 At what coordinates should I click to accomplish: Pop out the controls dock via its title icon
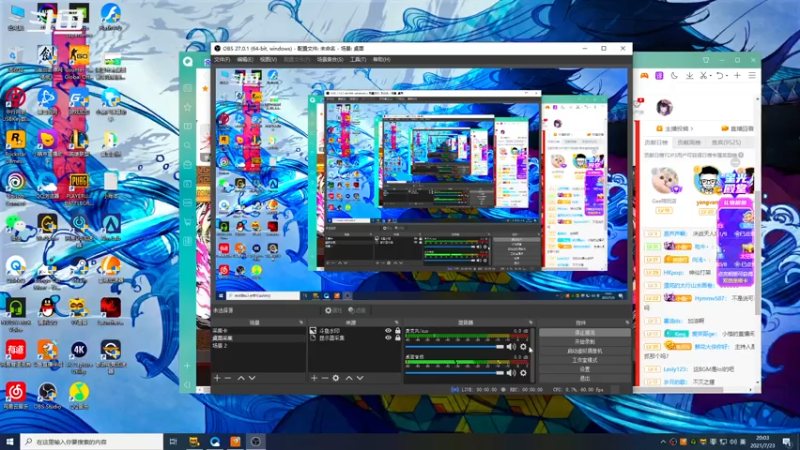[627, 322]
